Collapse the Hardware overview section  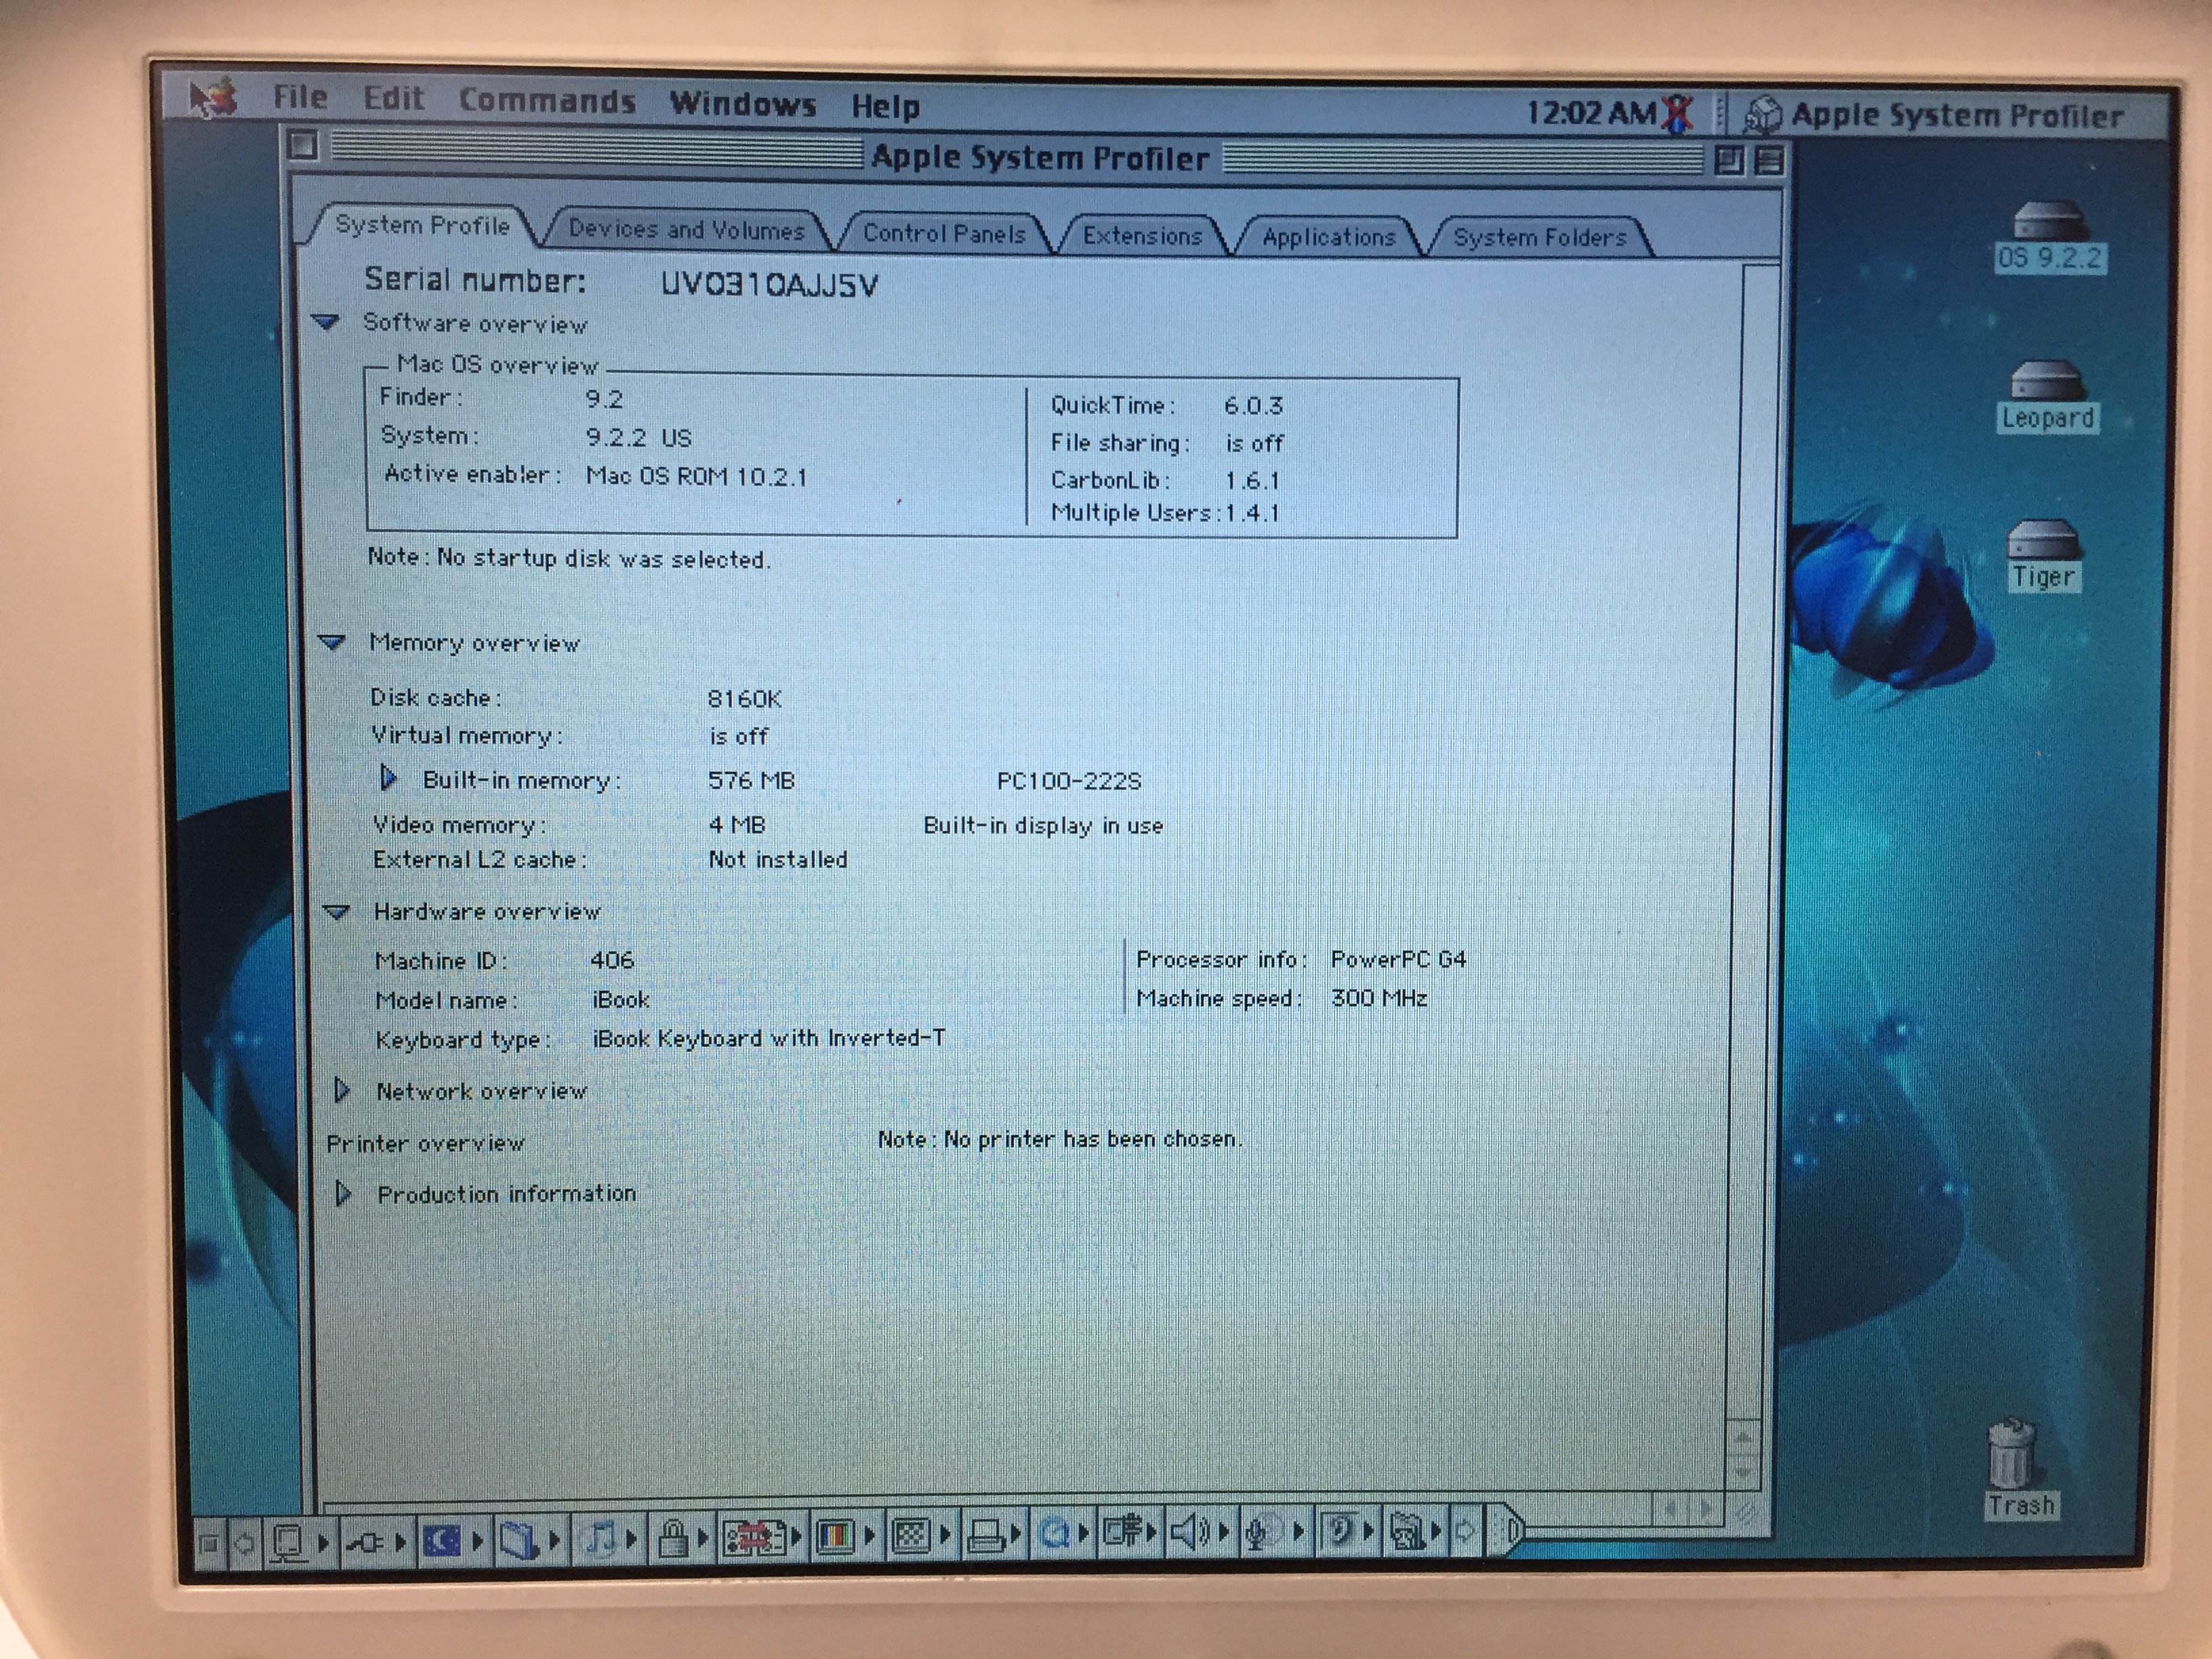pyautogui.click(x=336, y=911)
